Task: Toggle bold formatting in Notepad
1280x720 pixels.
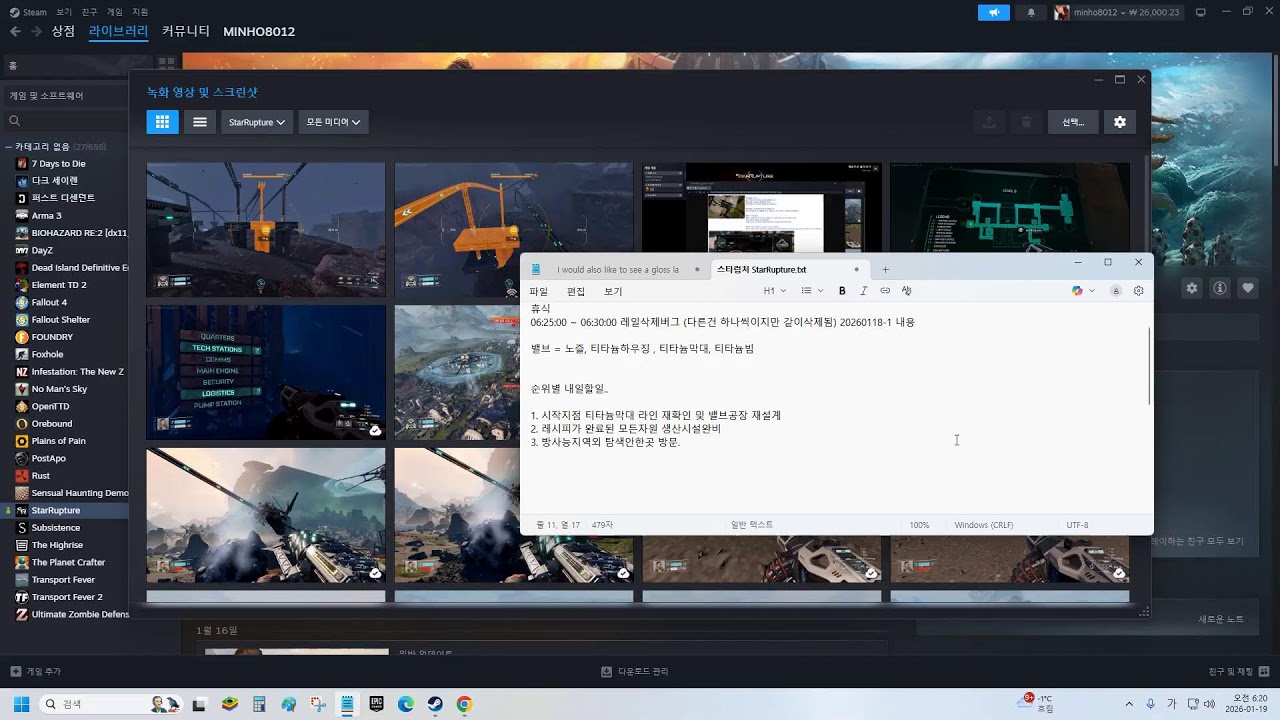Action: pos(842,291)
